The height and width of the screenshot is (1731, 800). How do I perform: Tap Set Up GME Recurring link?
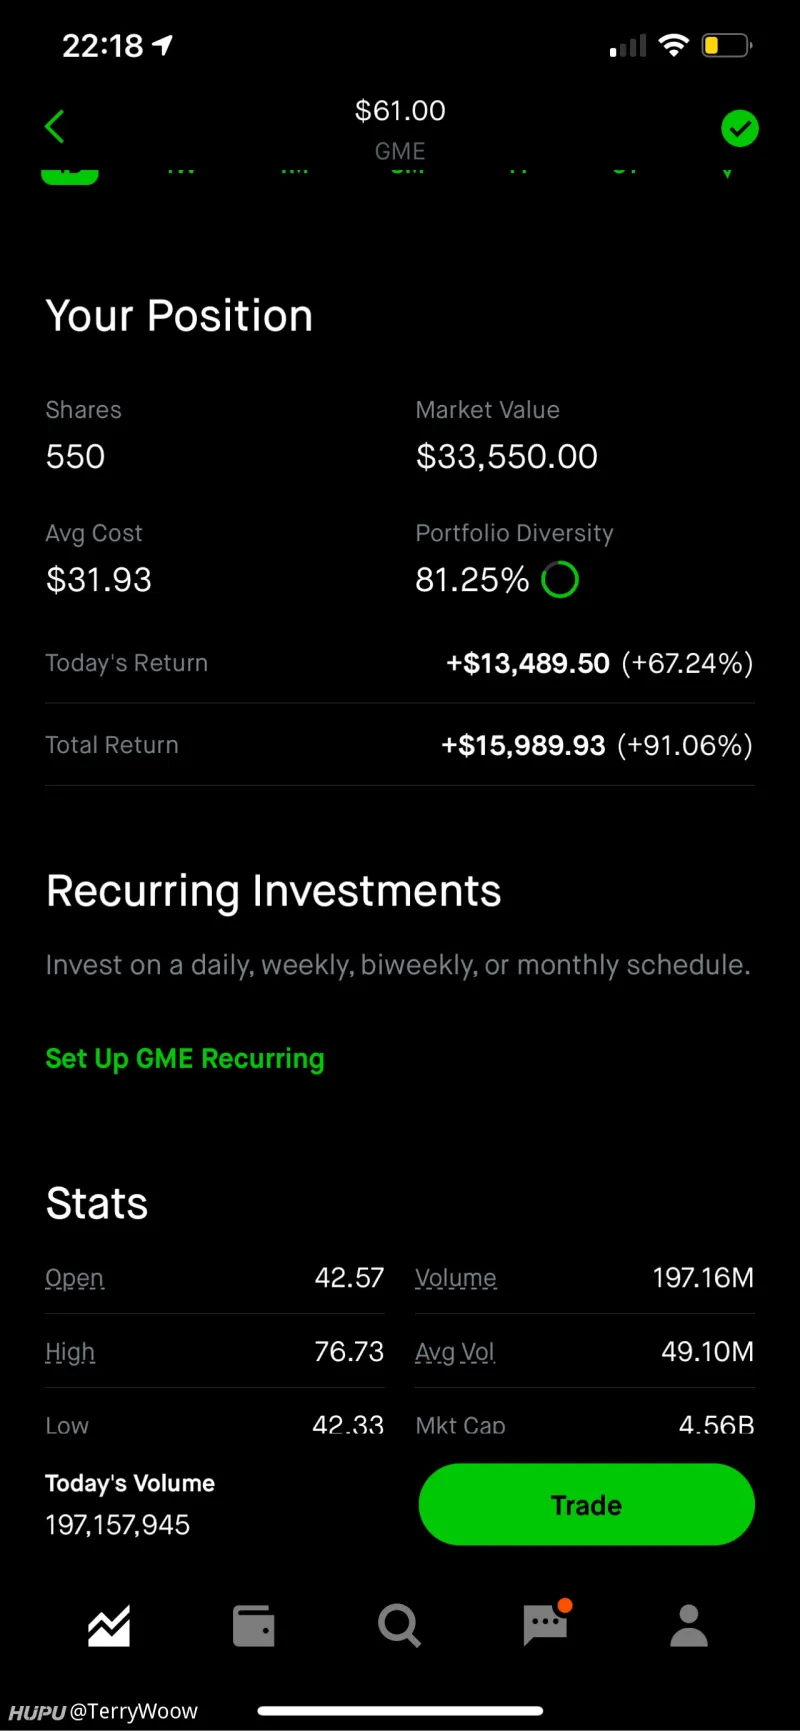coord(185,1058)
